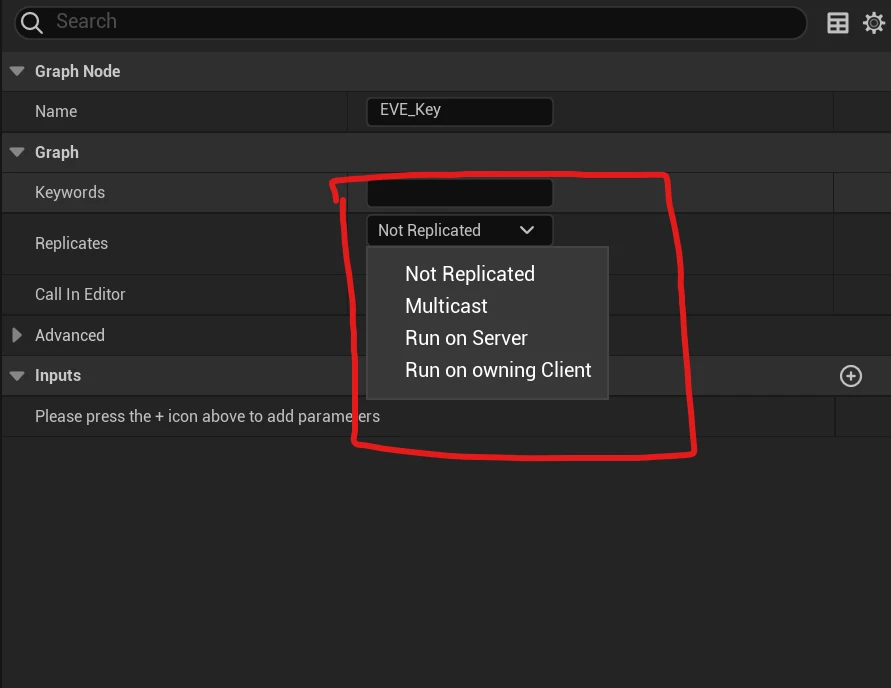This screenshot has height=688, width=891.
Task: Click the Call In Editor label
Action: point(80,294)
